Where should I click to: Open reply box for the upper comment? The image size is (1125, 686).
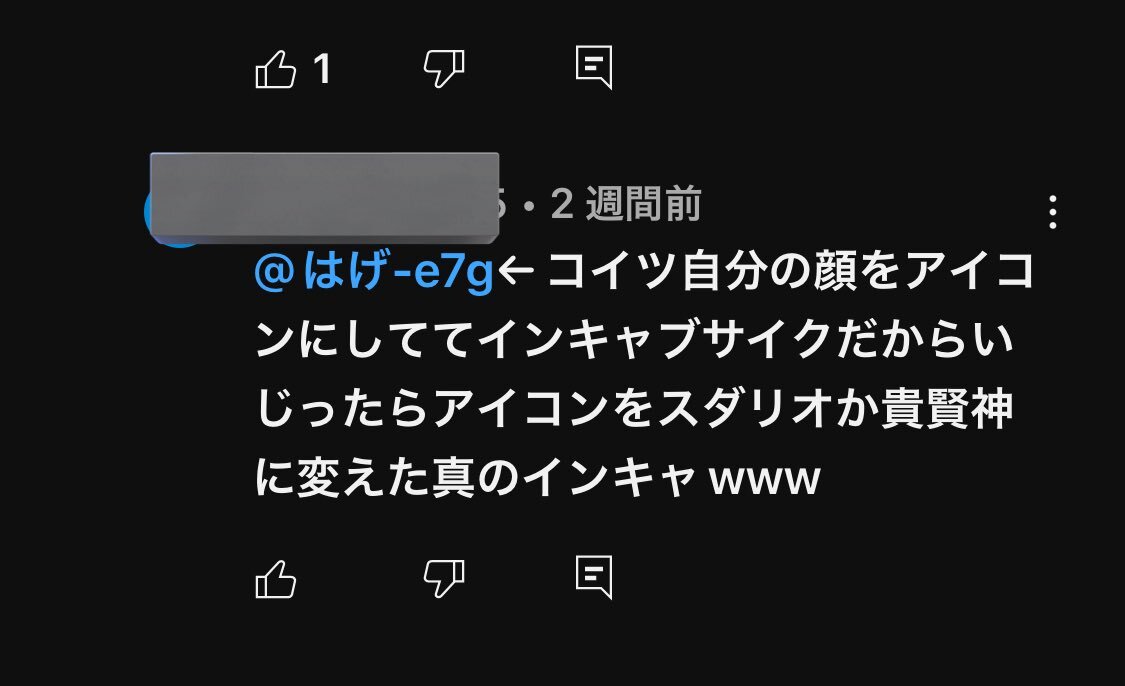click(594, 68)
